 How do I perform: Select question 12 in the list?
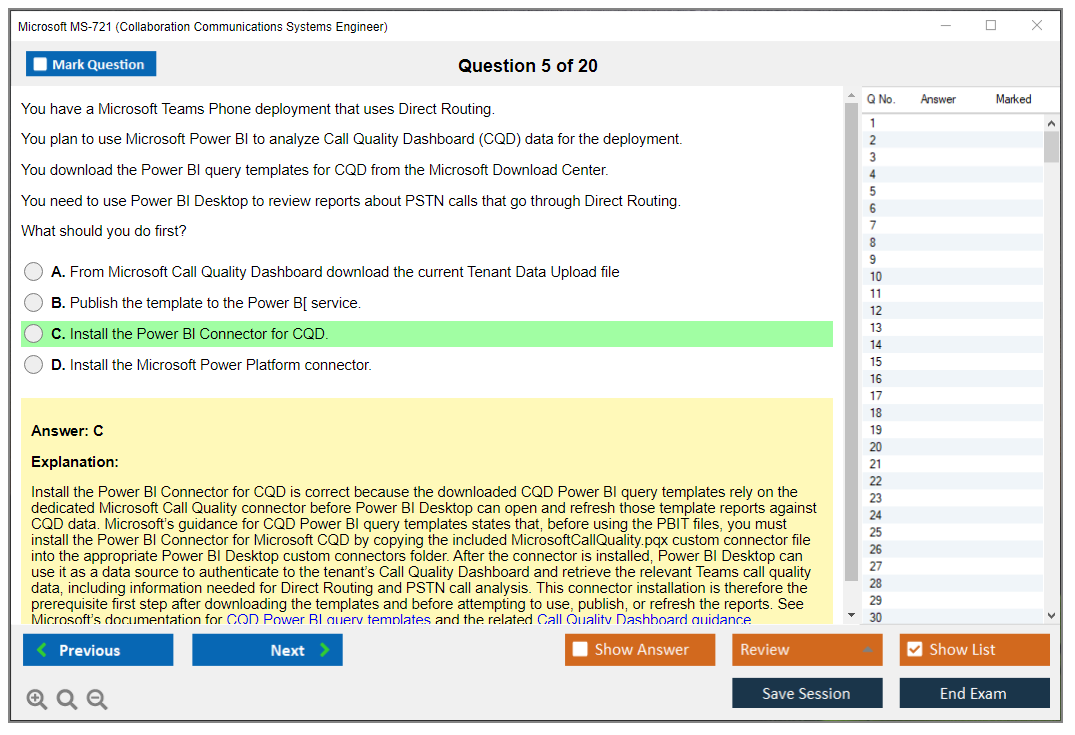(x=953, y=311)
